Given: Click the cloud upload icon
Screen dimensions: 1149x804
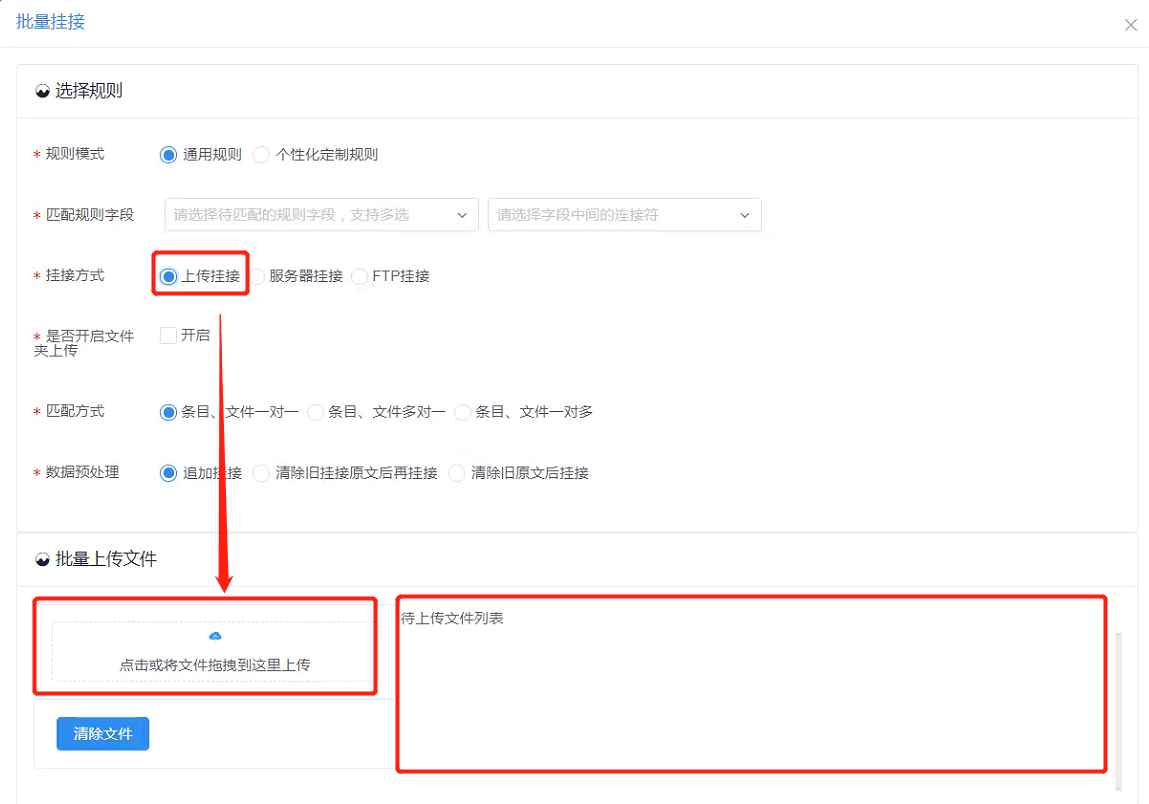Looking at the screenshot, I should point(215,636).
